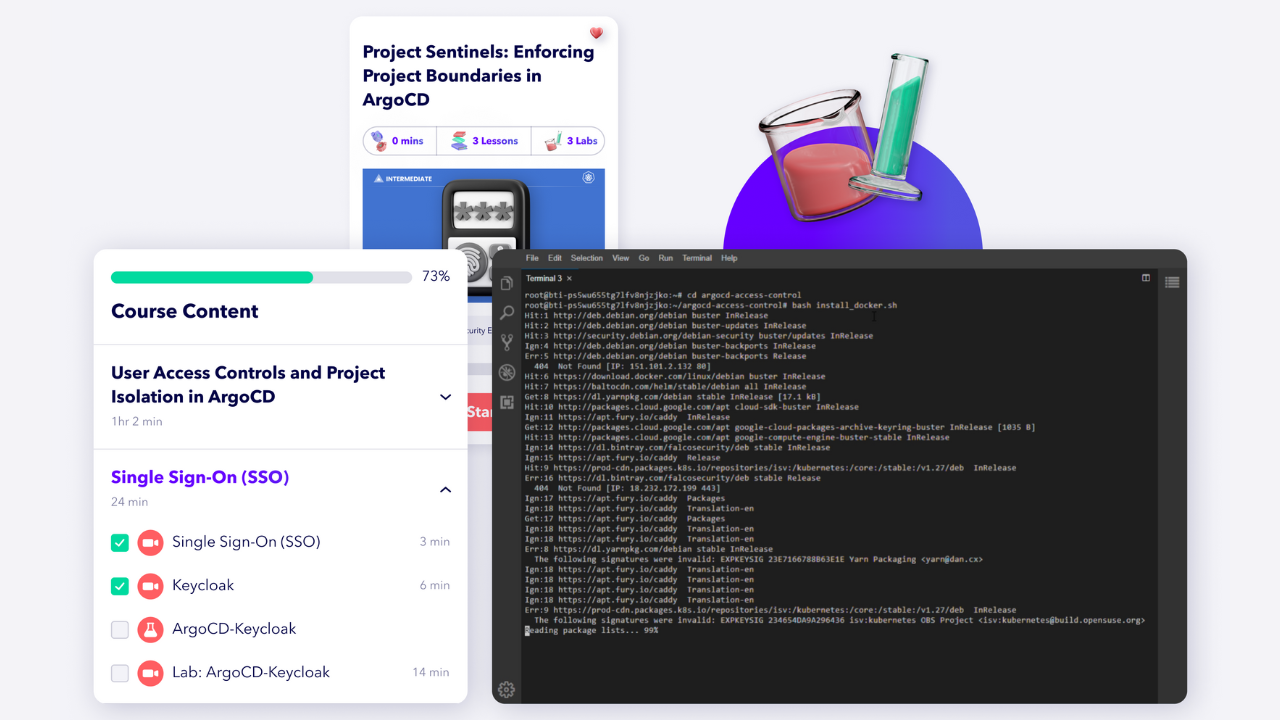Select the Terminal 3 tab
Viewport: 1280px width, 720px height.
(x=544, y=278)
